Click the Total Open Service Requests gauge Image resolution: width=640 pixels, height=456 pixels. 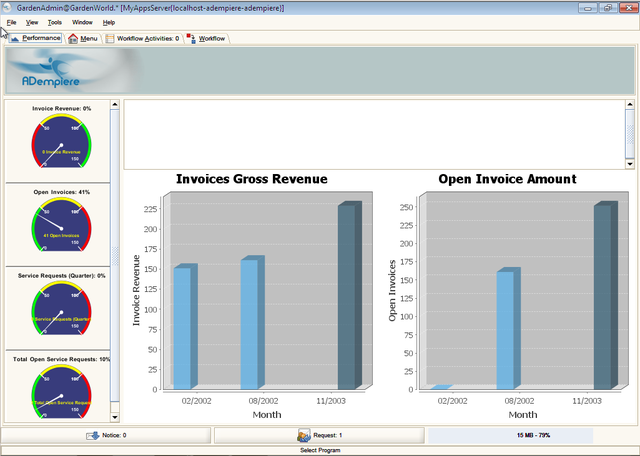(x=61, y=392)
